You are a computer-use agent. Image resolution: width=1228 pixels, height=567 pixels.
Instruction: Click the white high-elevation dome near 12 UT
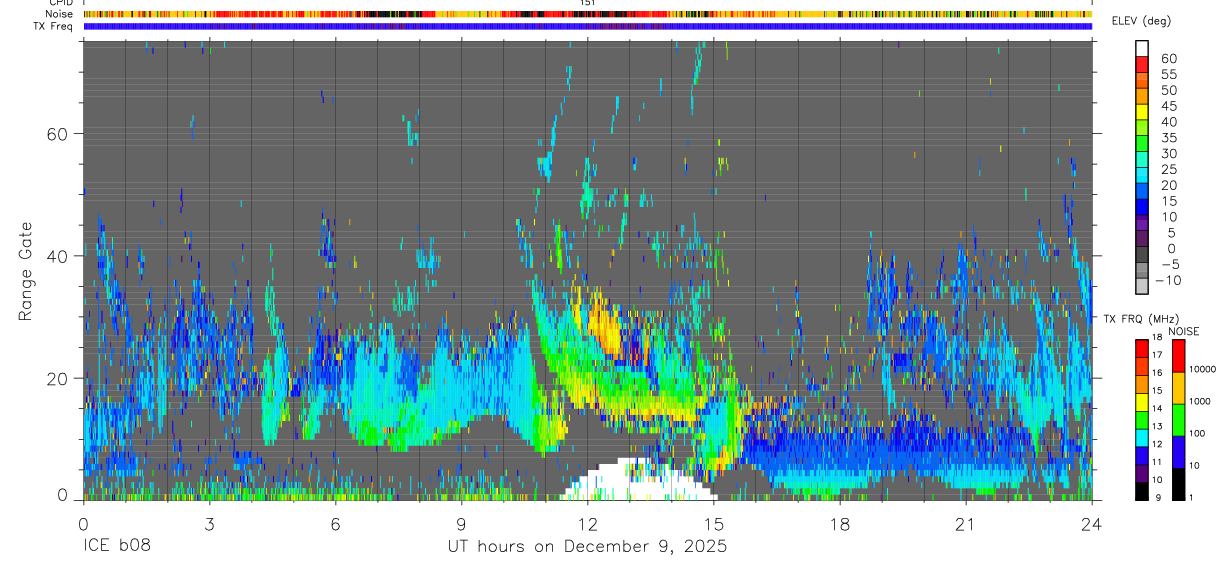point(637,480)
